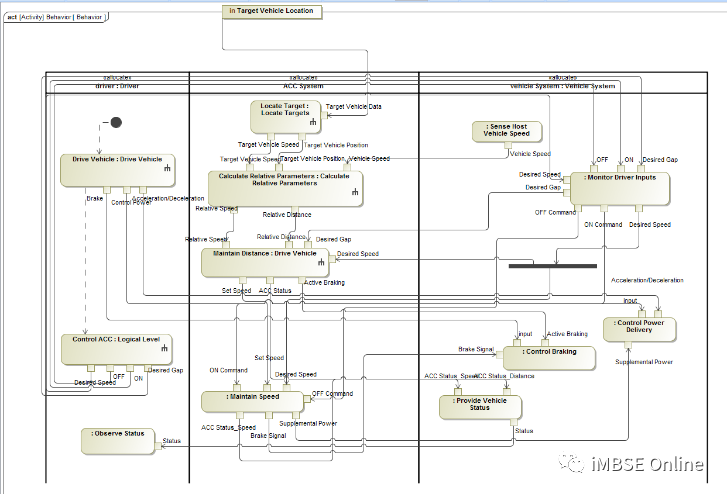727x494 pixels.
Task: Click the driver : Driver swimlane header
Action: pyautogui.click(x=117, y=86)
